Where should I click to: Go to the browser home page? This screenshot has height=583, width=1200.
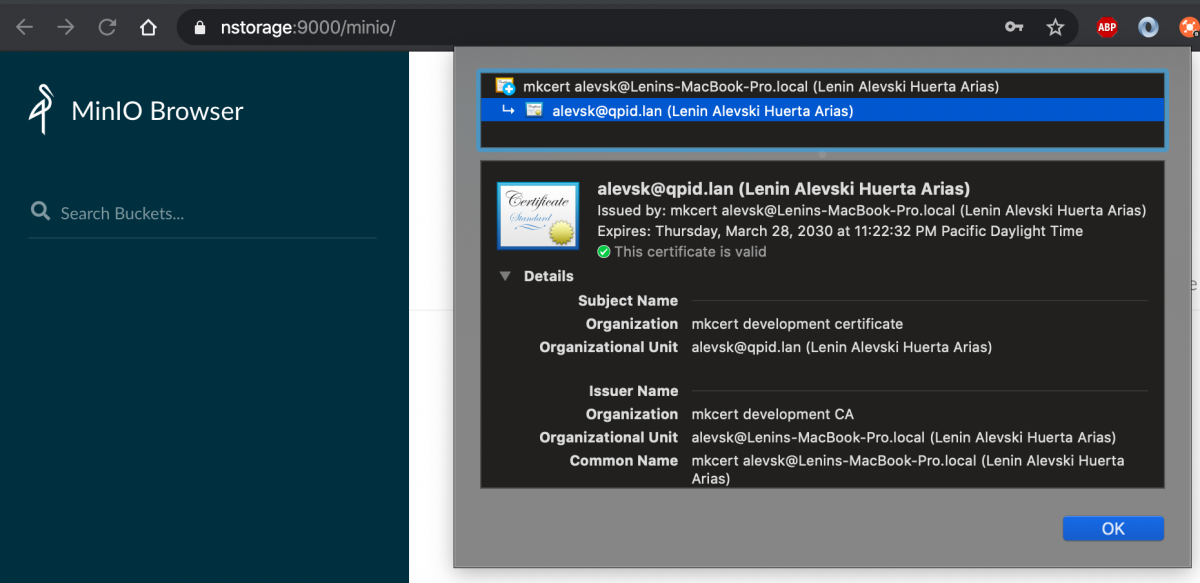point(148,27)
